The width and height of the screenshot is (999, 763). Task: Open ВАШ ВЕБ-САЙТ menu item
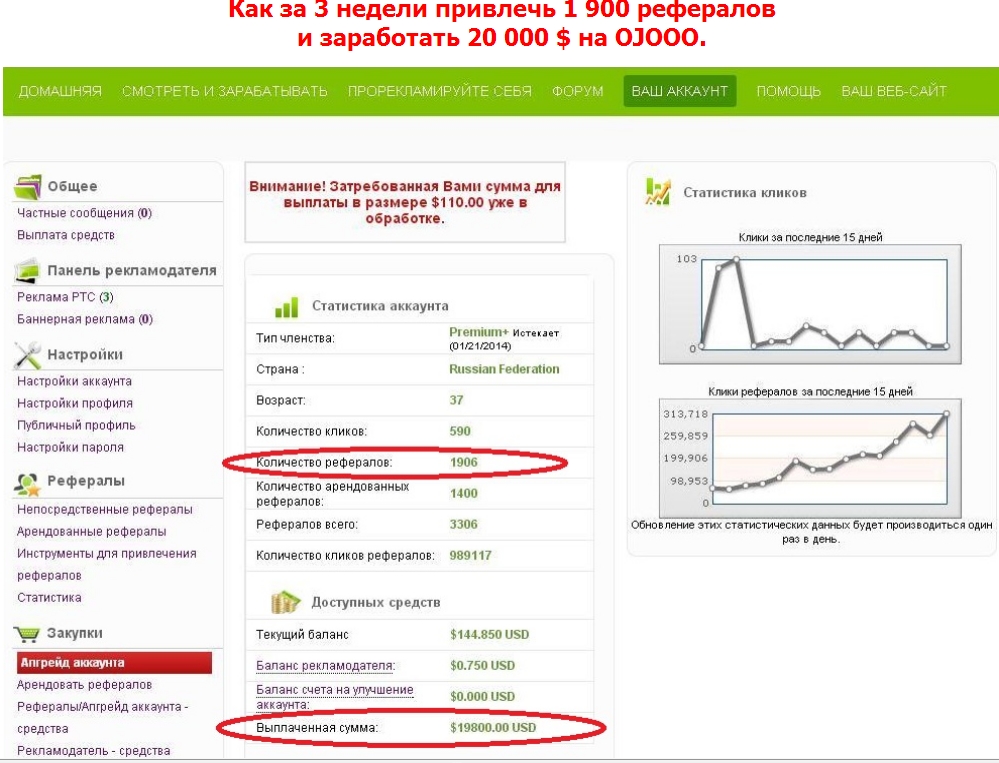click(895, 91)
